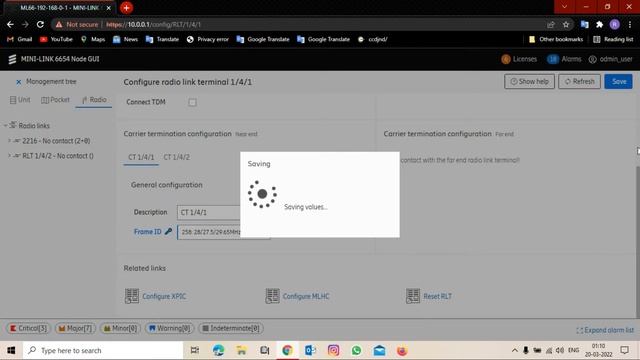The image size is (640, 360).
Task: Expand the RLT 1/4/2 node
Action: coord(9,156)
